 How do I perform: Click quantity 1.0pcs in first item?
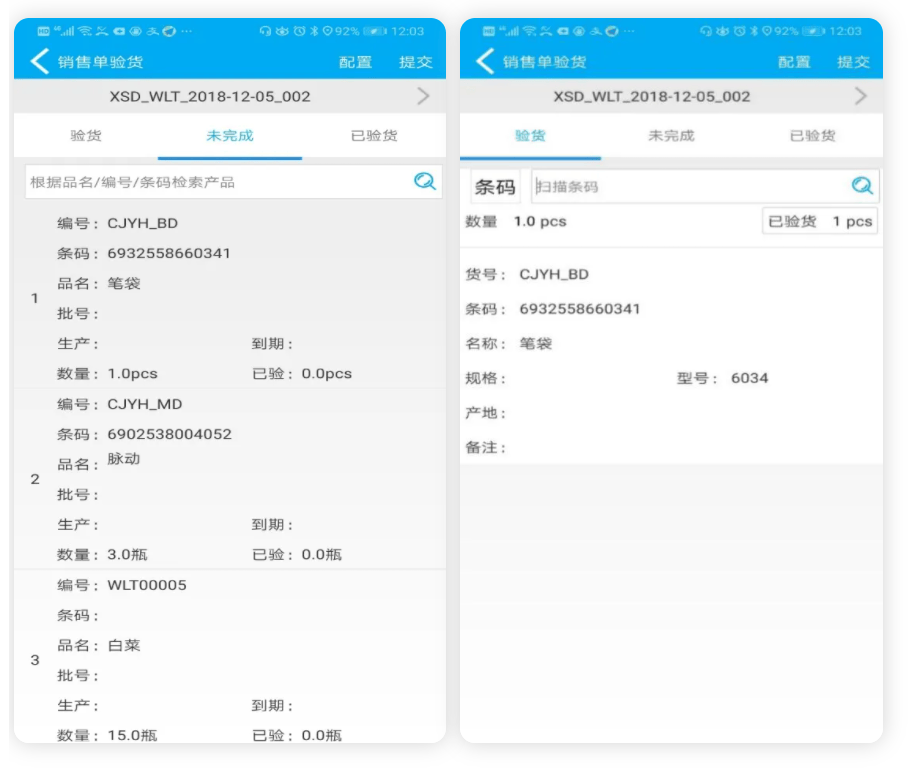click(132, 374)
